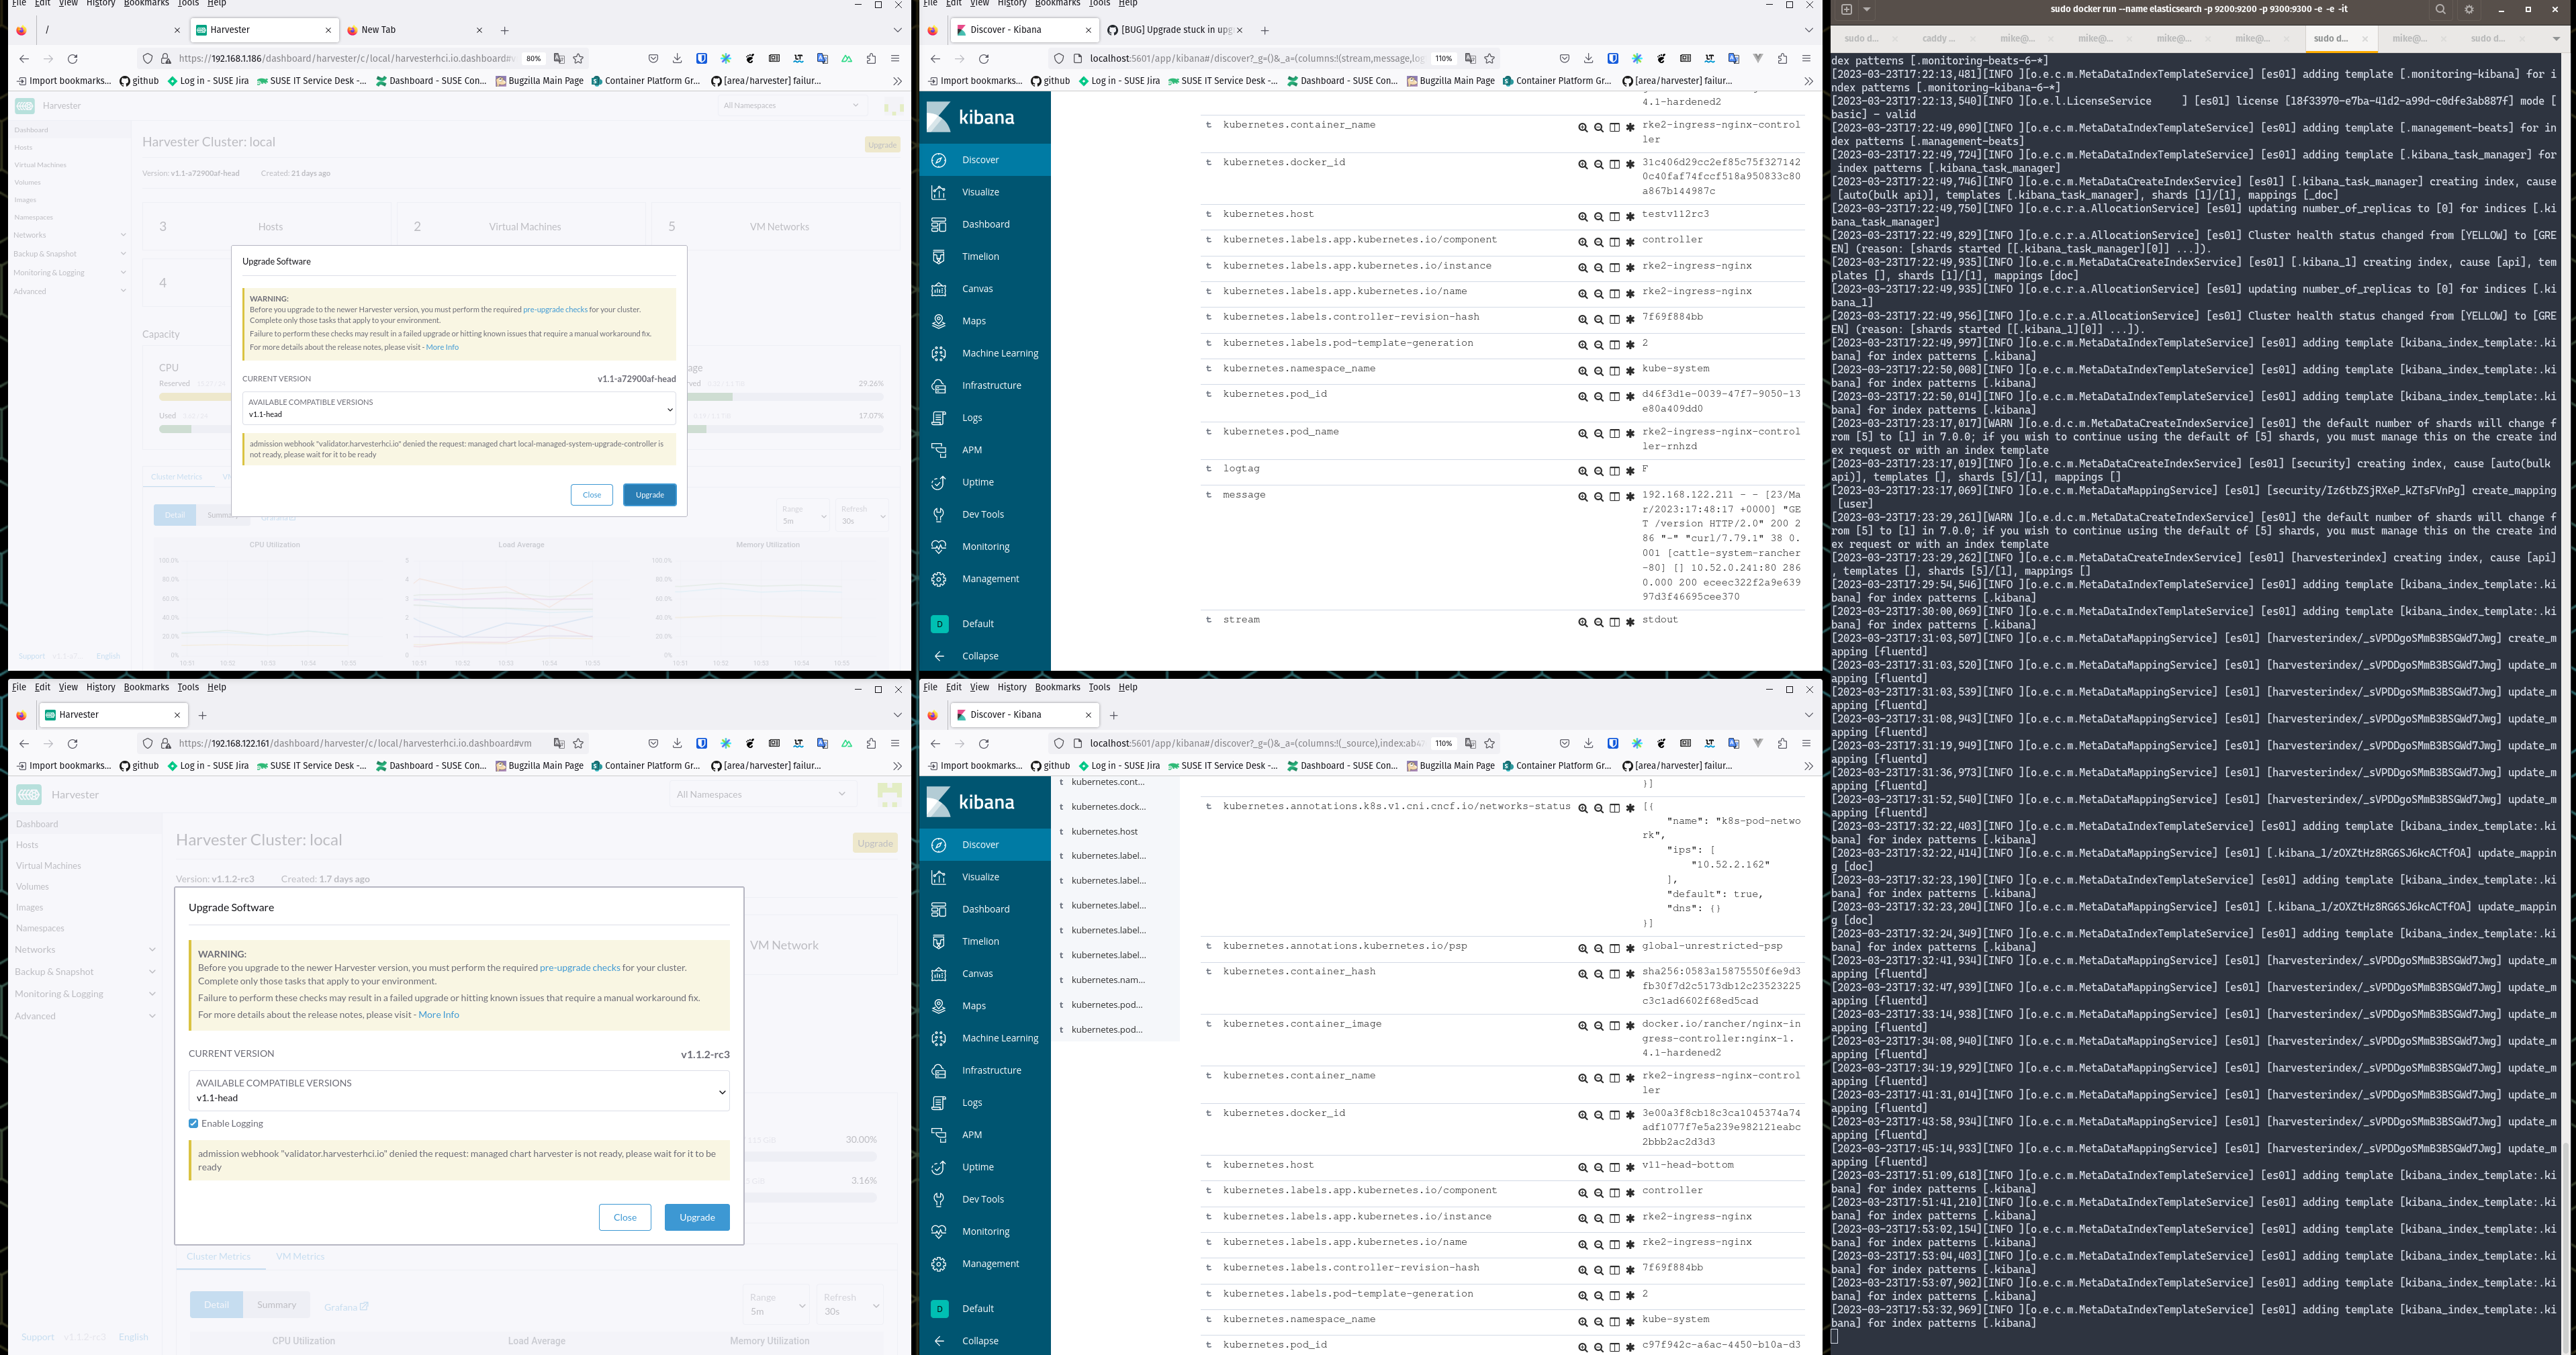
Task: Open Visualize in top Kibana sidebar
Action: pos(980,192)
